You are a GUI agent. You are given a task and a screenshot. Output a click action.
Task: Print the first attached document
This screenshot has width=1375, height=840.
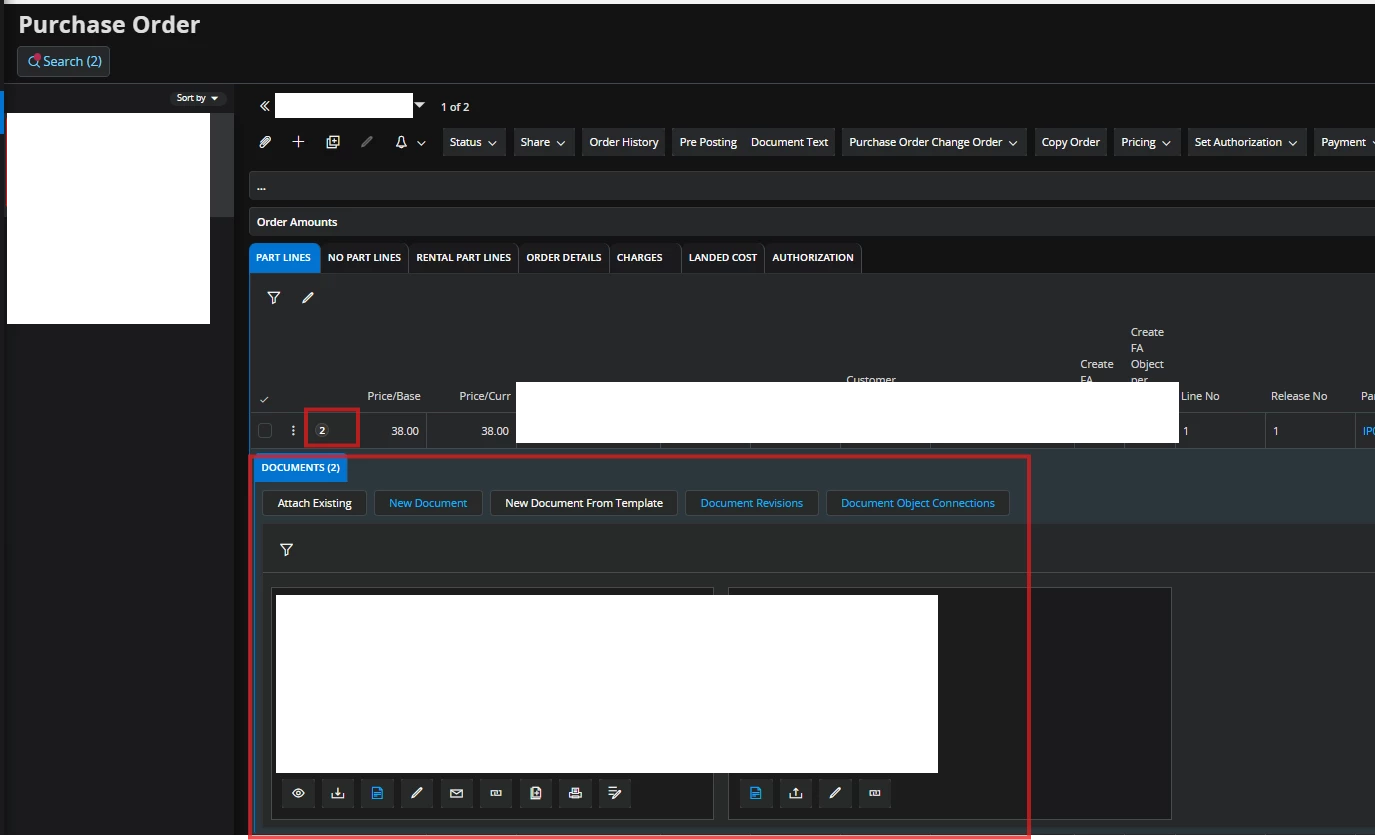point(575,793)
